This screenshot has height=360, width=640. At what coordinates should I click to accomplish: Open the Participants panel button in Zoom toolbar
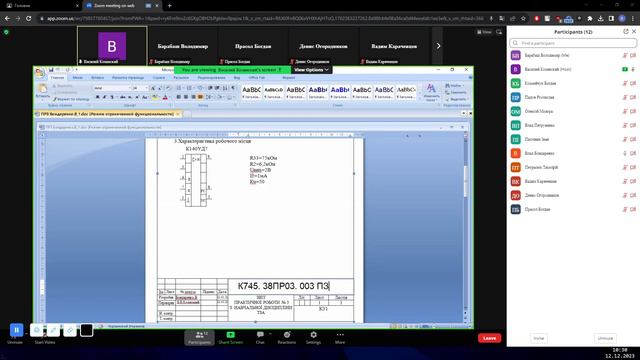[x=199, y=338]
